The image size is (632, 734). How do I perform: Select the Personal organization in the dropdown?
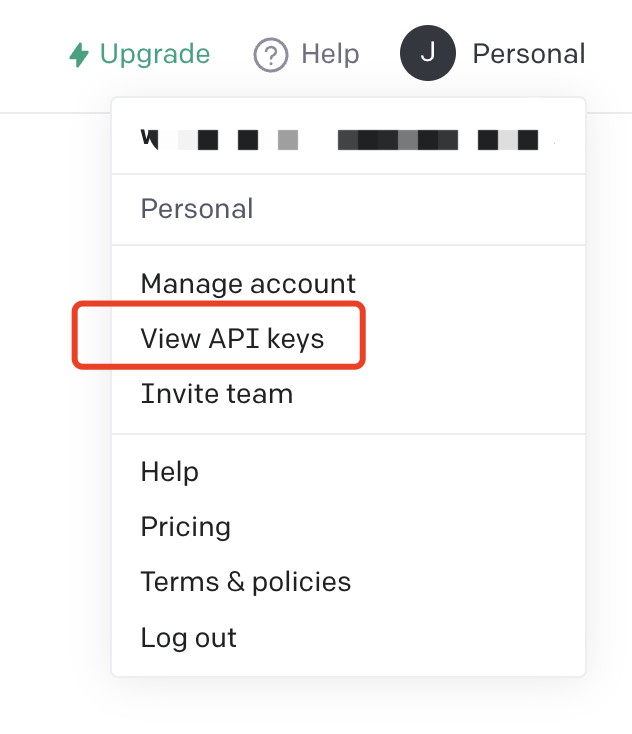[x=197, y=209]
